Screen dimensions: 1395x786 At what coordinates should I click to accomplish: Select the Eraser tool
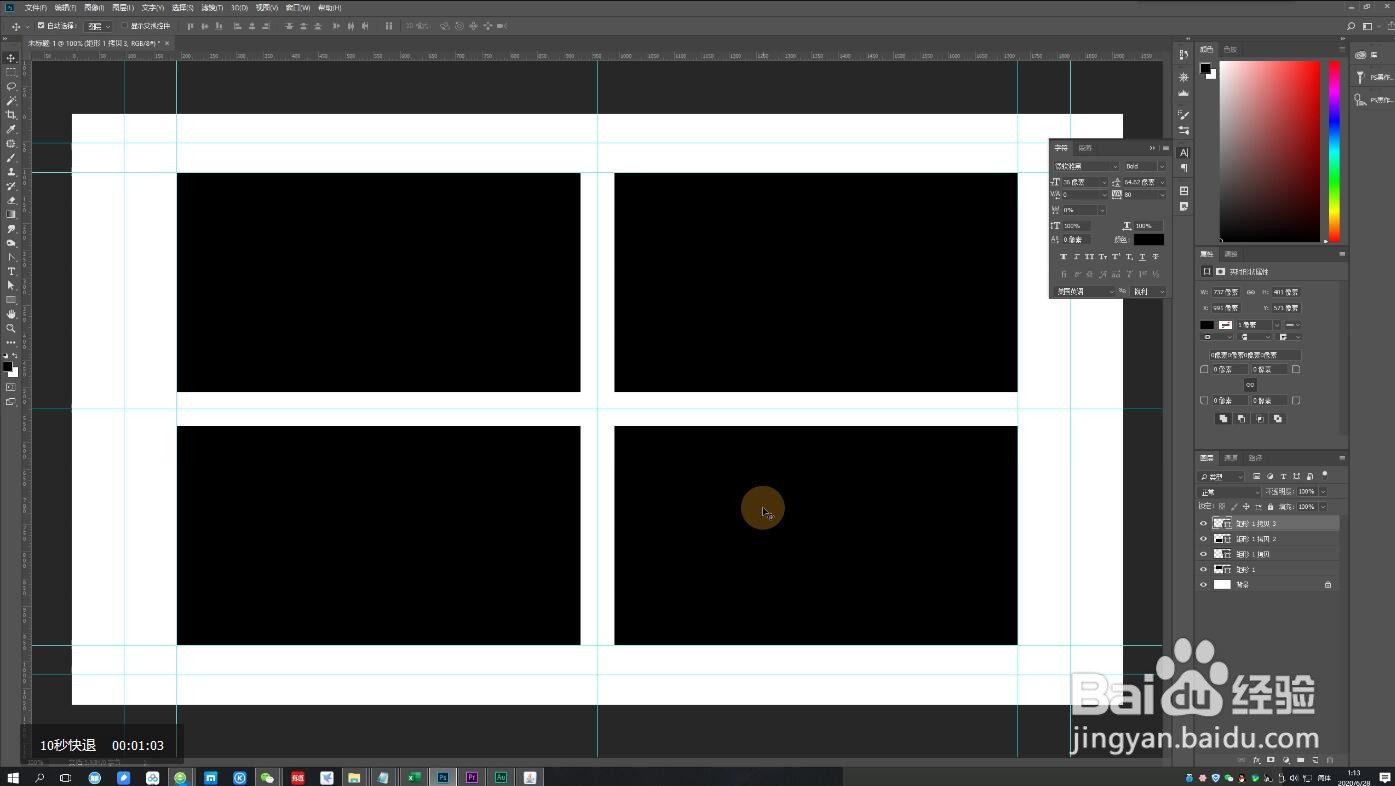(11, 200)
